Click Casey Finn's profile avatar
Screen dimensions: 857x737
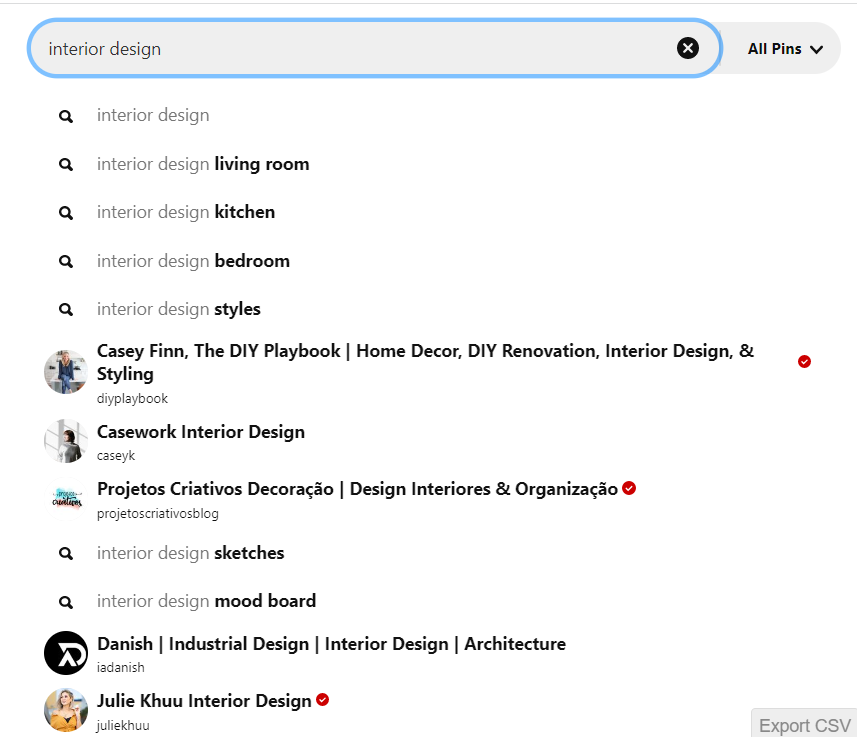click(x=66, y=372)
